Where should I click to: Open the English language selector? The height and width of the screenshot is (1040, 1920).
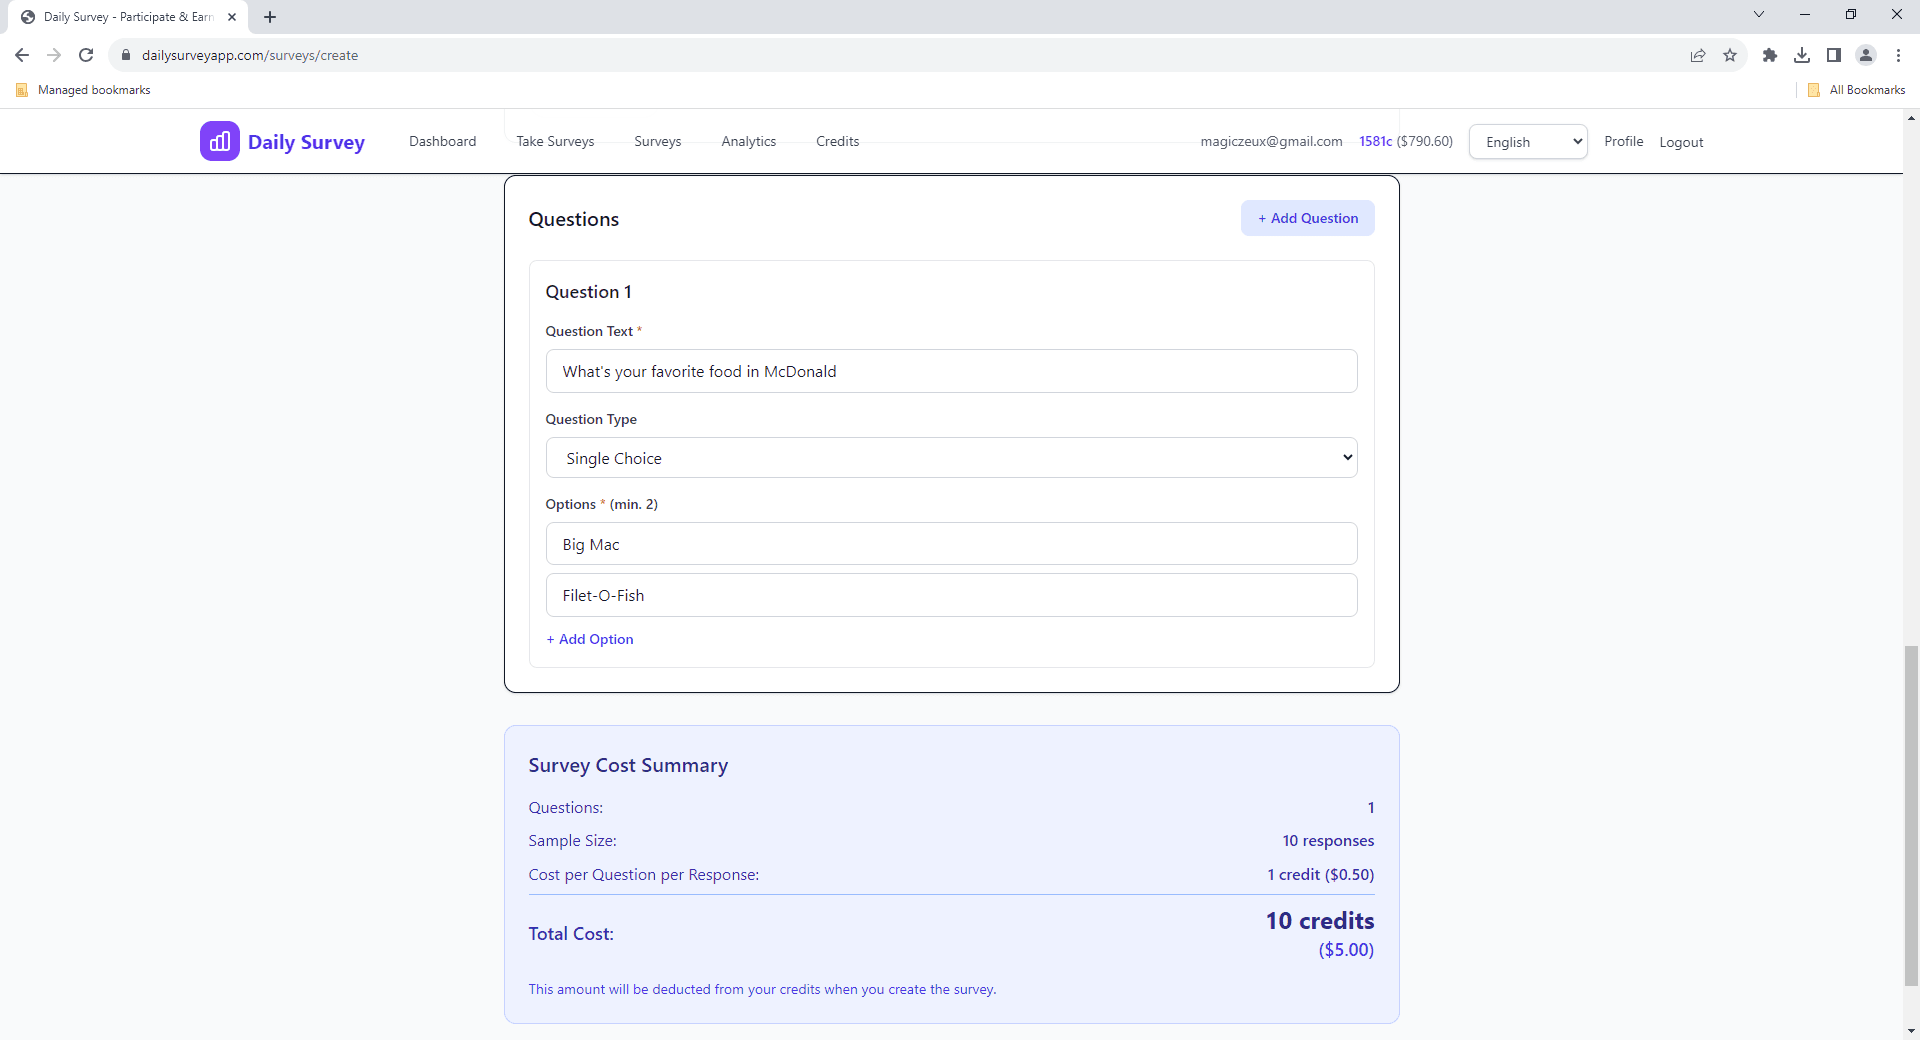pos(1527,141)
